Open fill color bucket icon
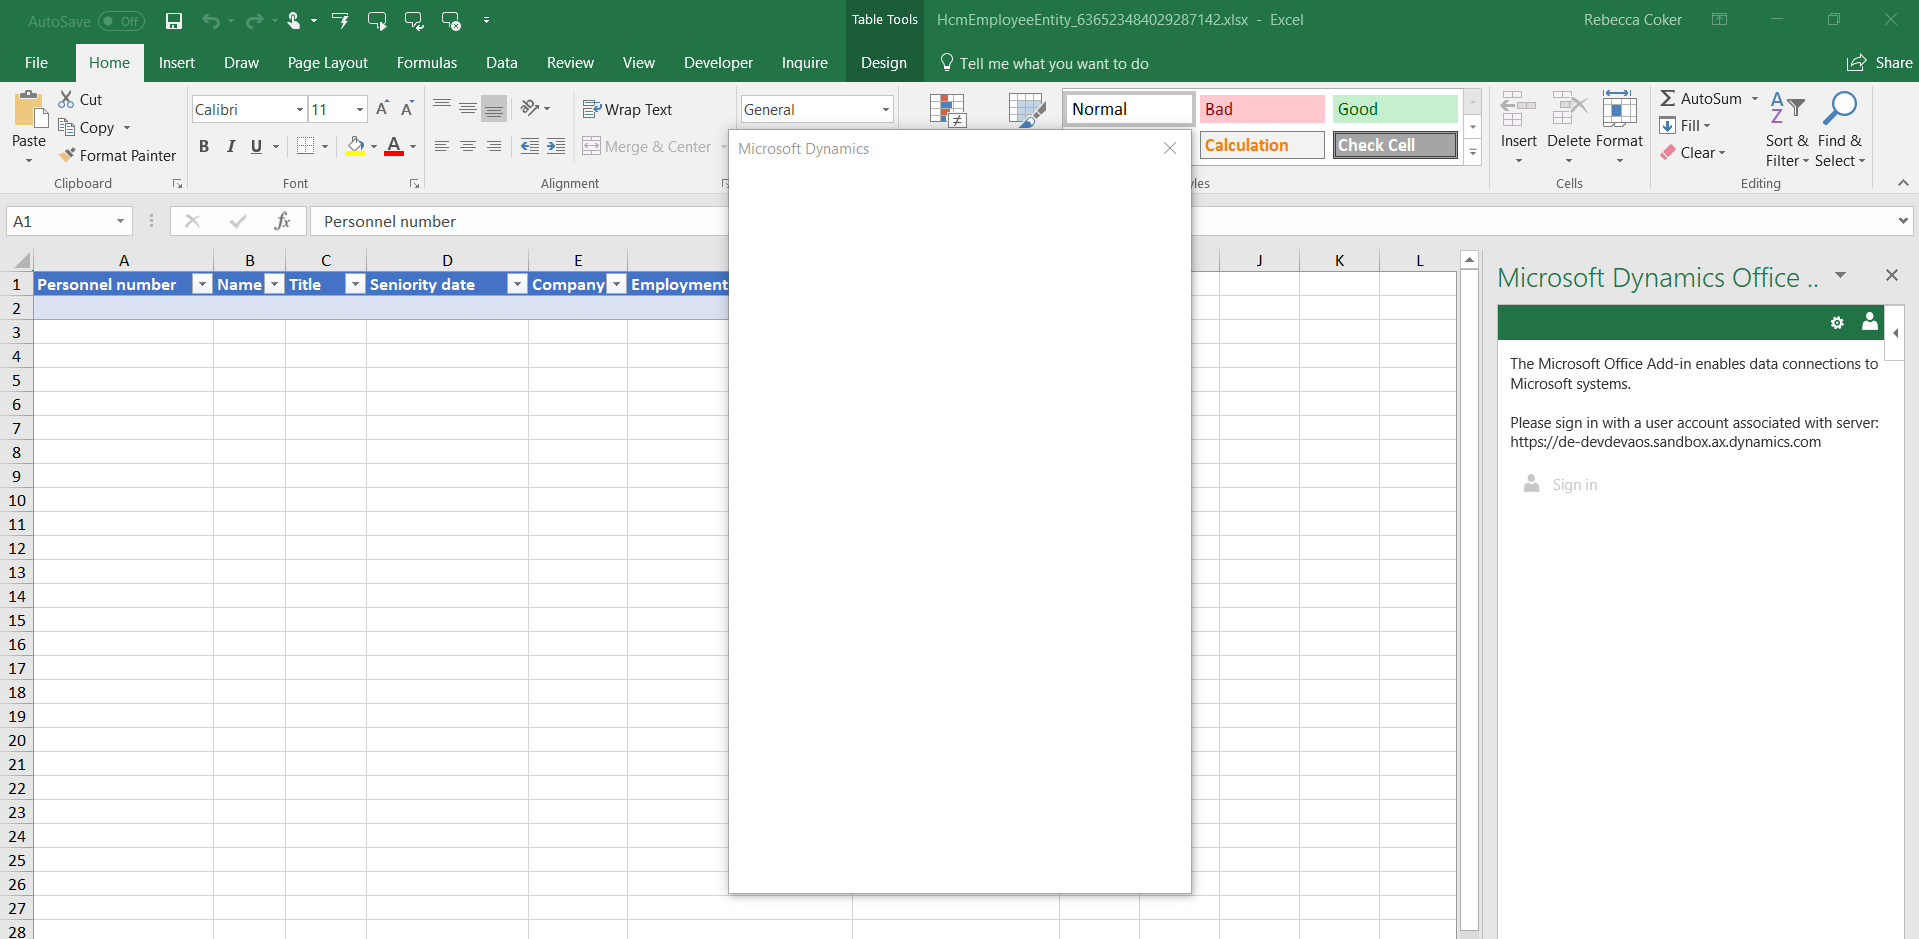 (x=356, y=146)
